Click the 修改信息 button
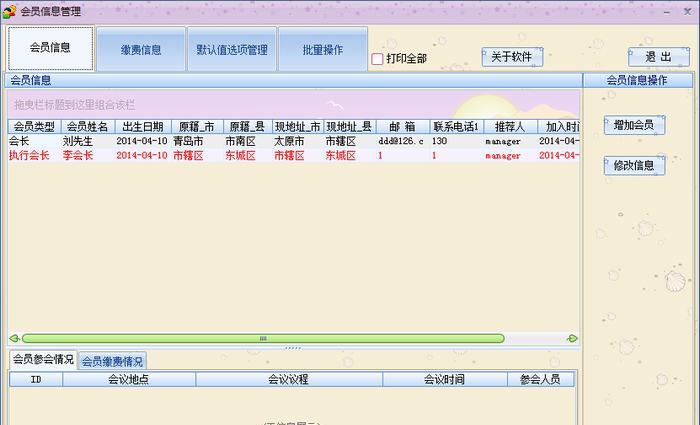 [634, 165]
